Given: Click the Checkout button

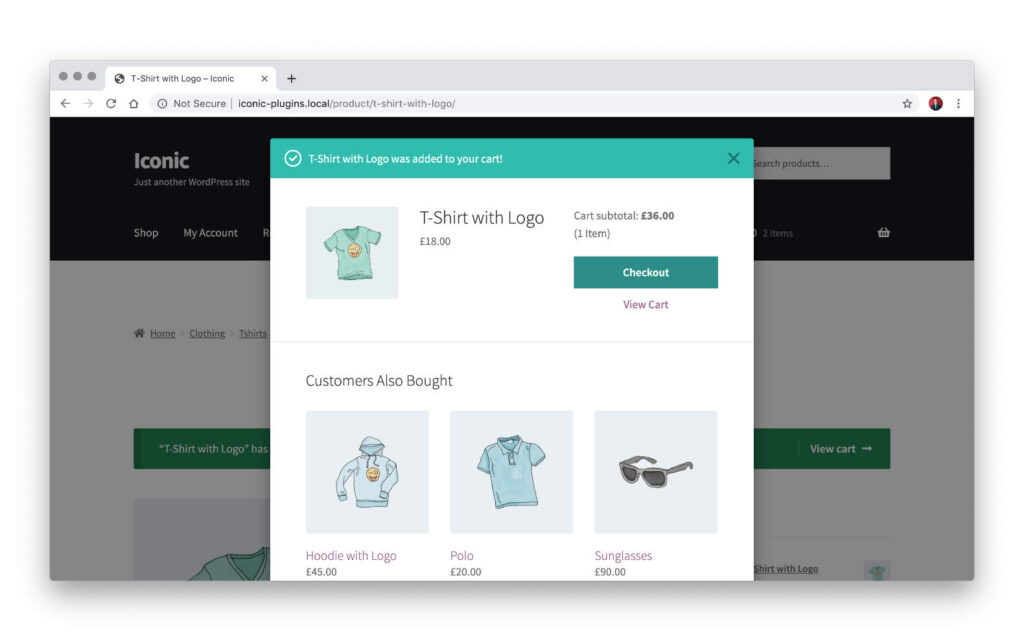Looking at the screenshot, I should tap(645, 272).
